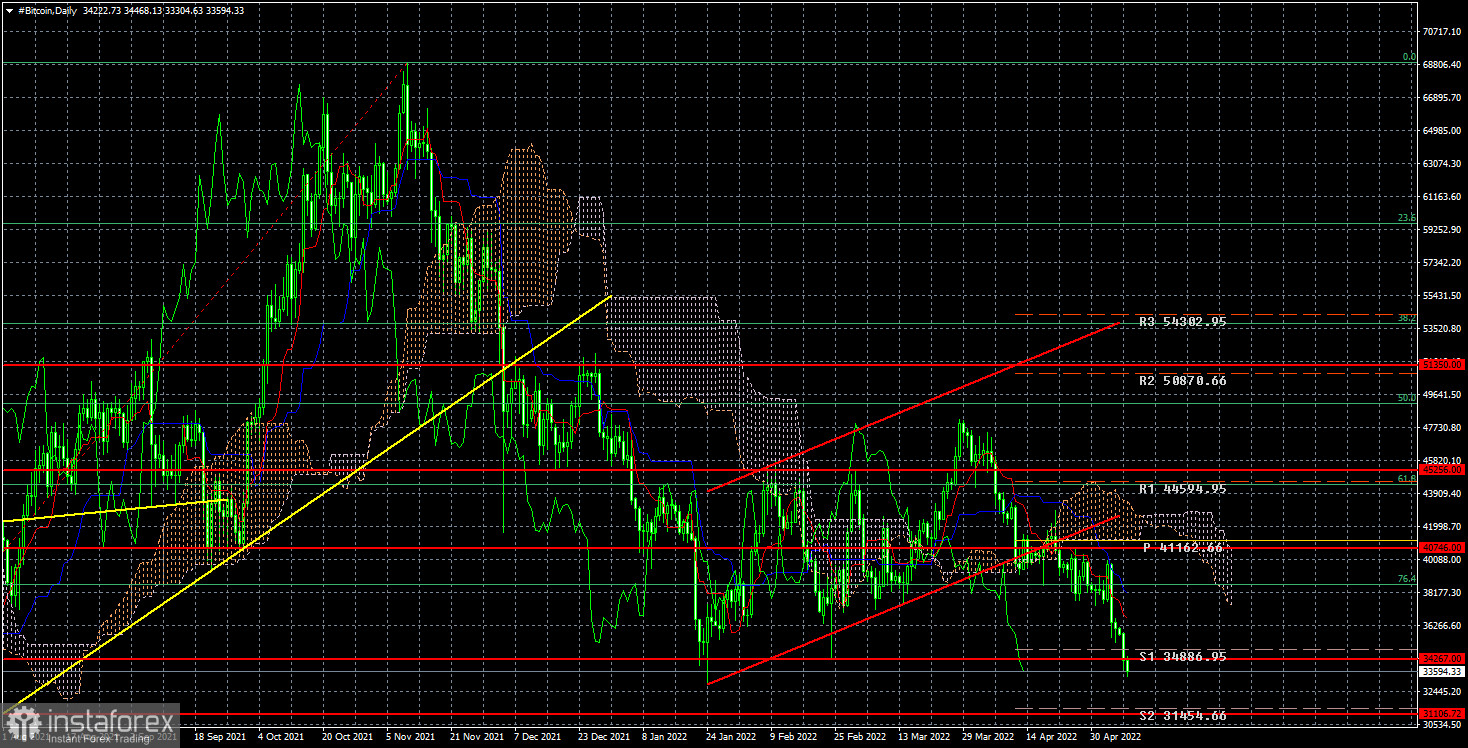
Task: Click the 23.6 Fibonacci level label
Action: coord(1406,218)
